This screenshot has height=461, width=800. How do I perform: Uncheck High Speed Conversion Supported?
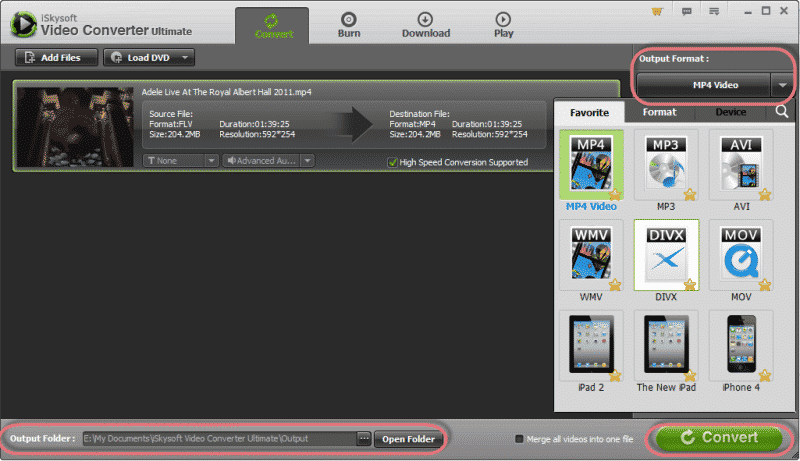(x=392, y=162)
